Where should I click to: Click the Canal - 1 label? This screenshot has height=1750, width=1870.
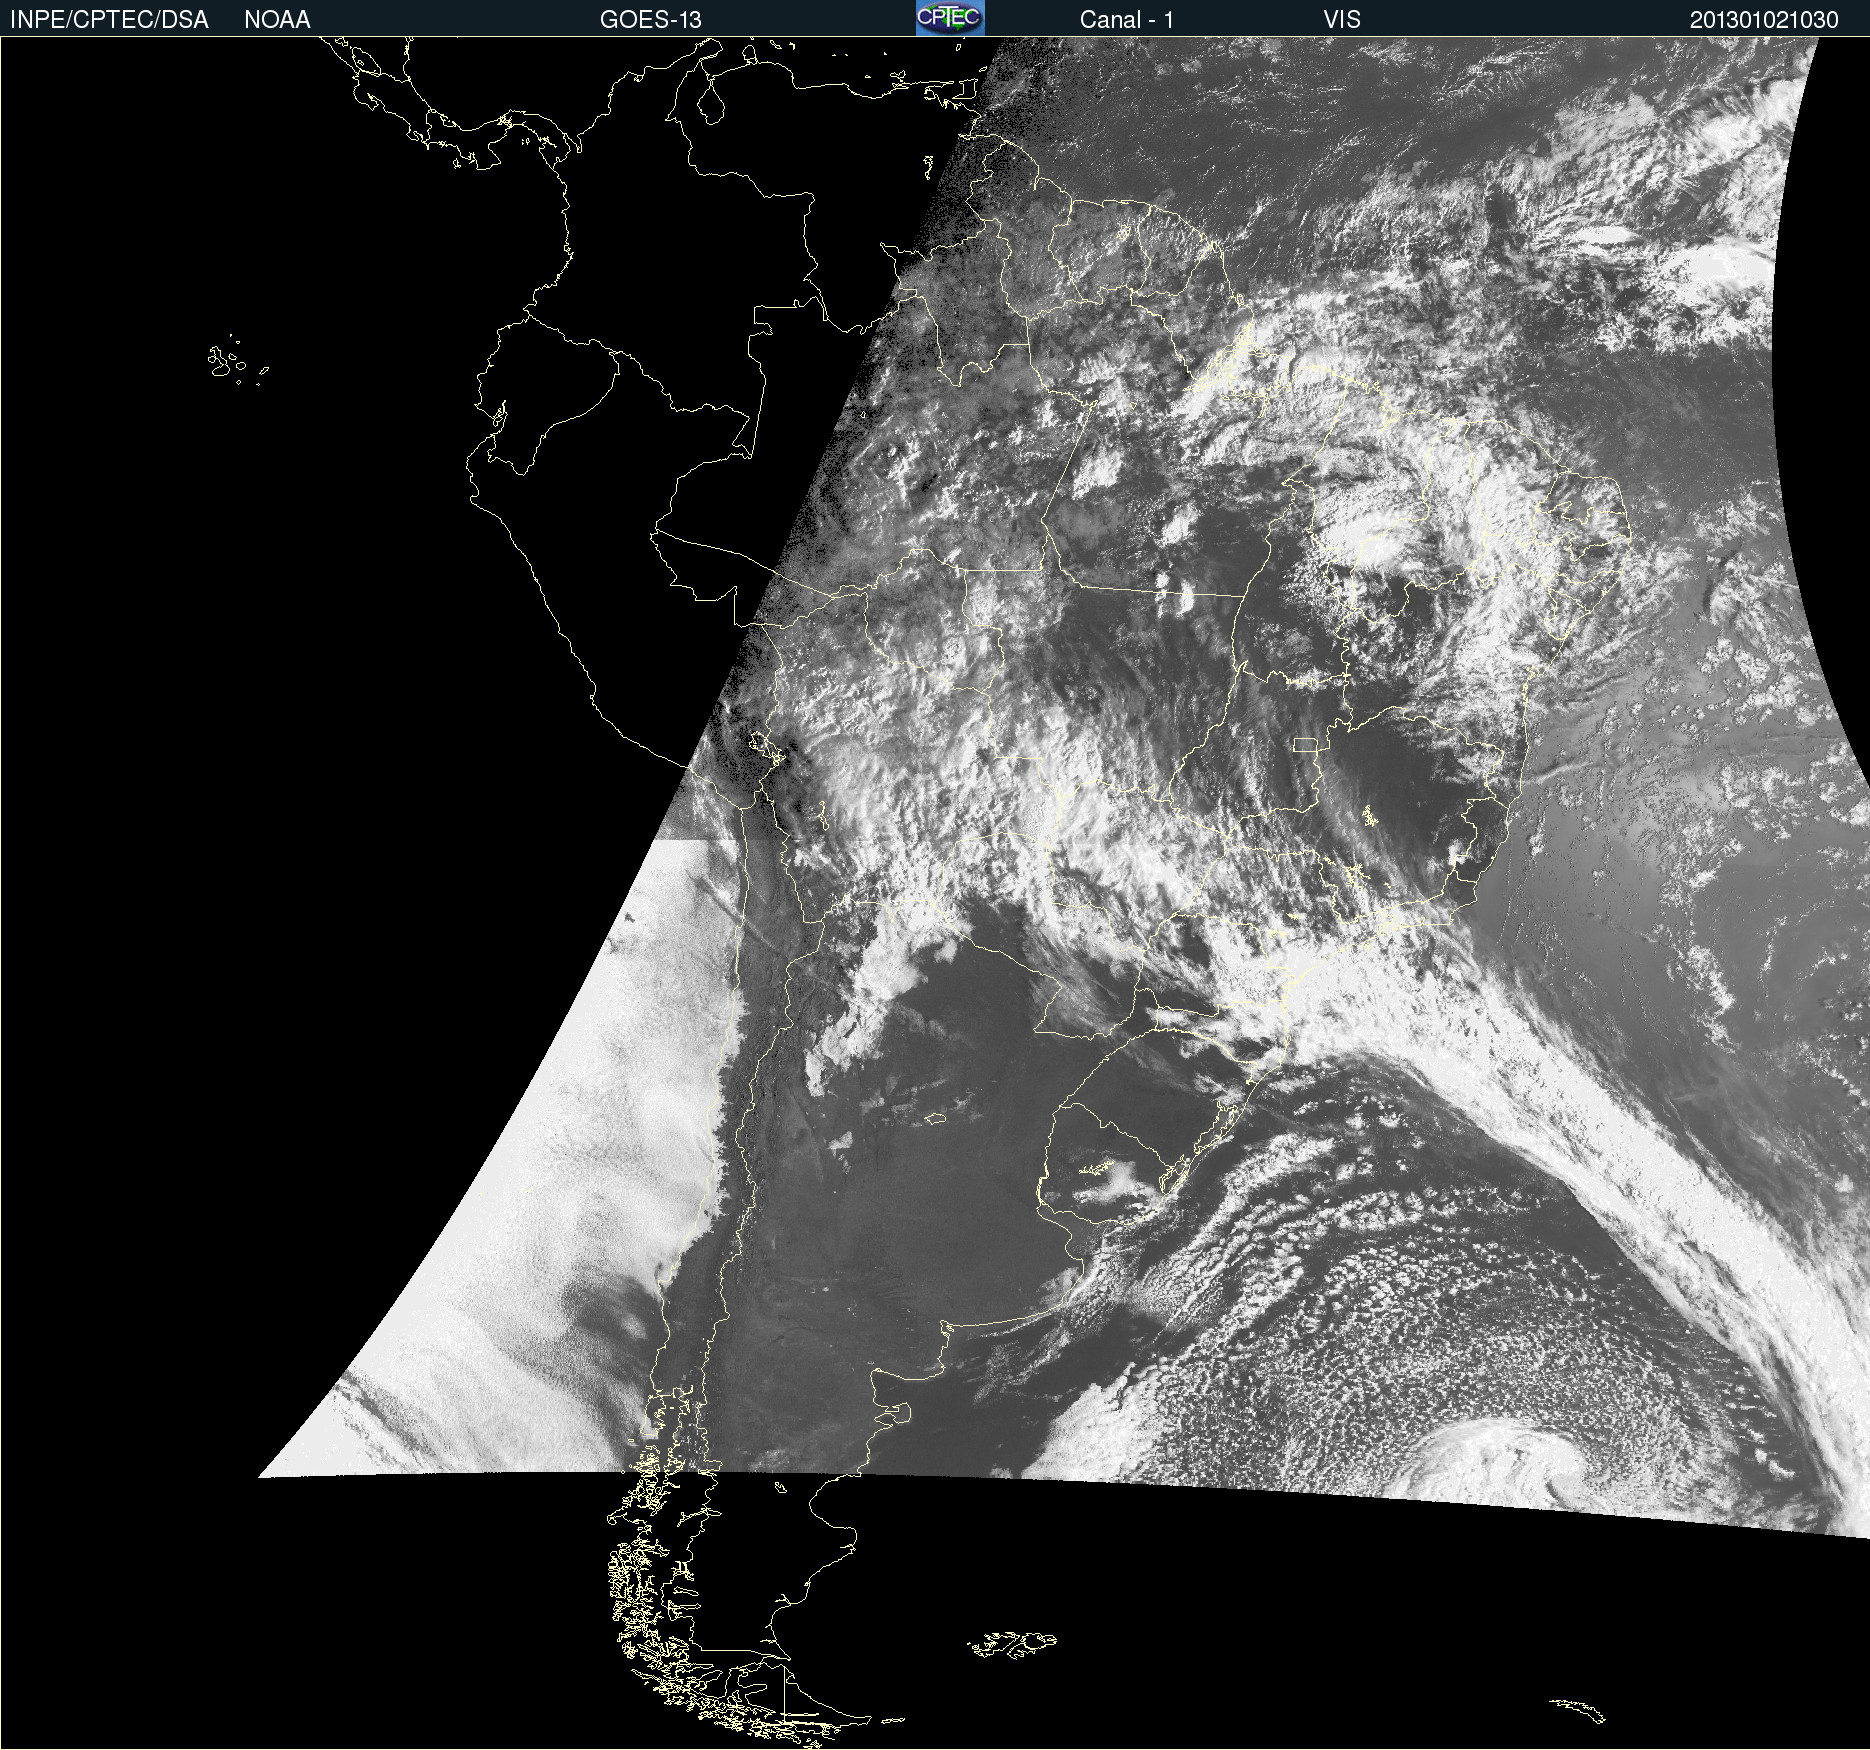click(1127, 20)
